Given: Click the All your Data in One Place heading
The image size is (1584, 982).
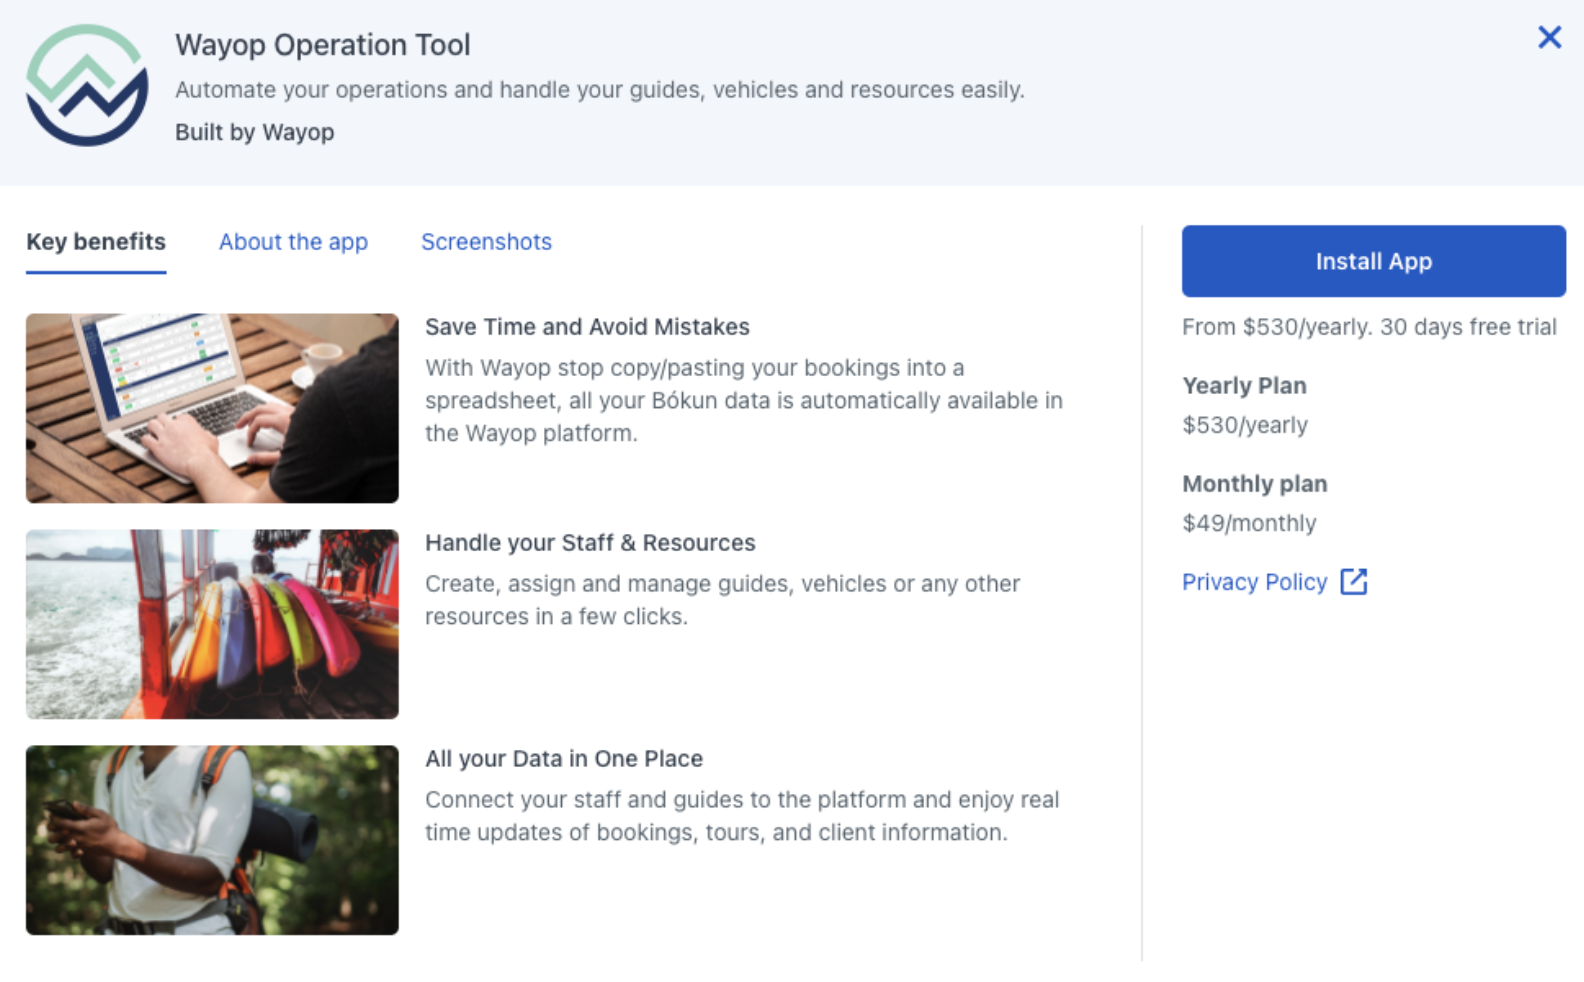Looking at the screenshot, I should click(564, 759).
